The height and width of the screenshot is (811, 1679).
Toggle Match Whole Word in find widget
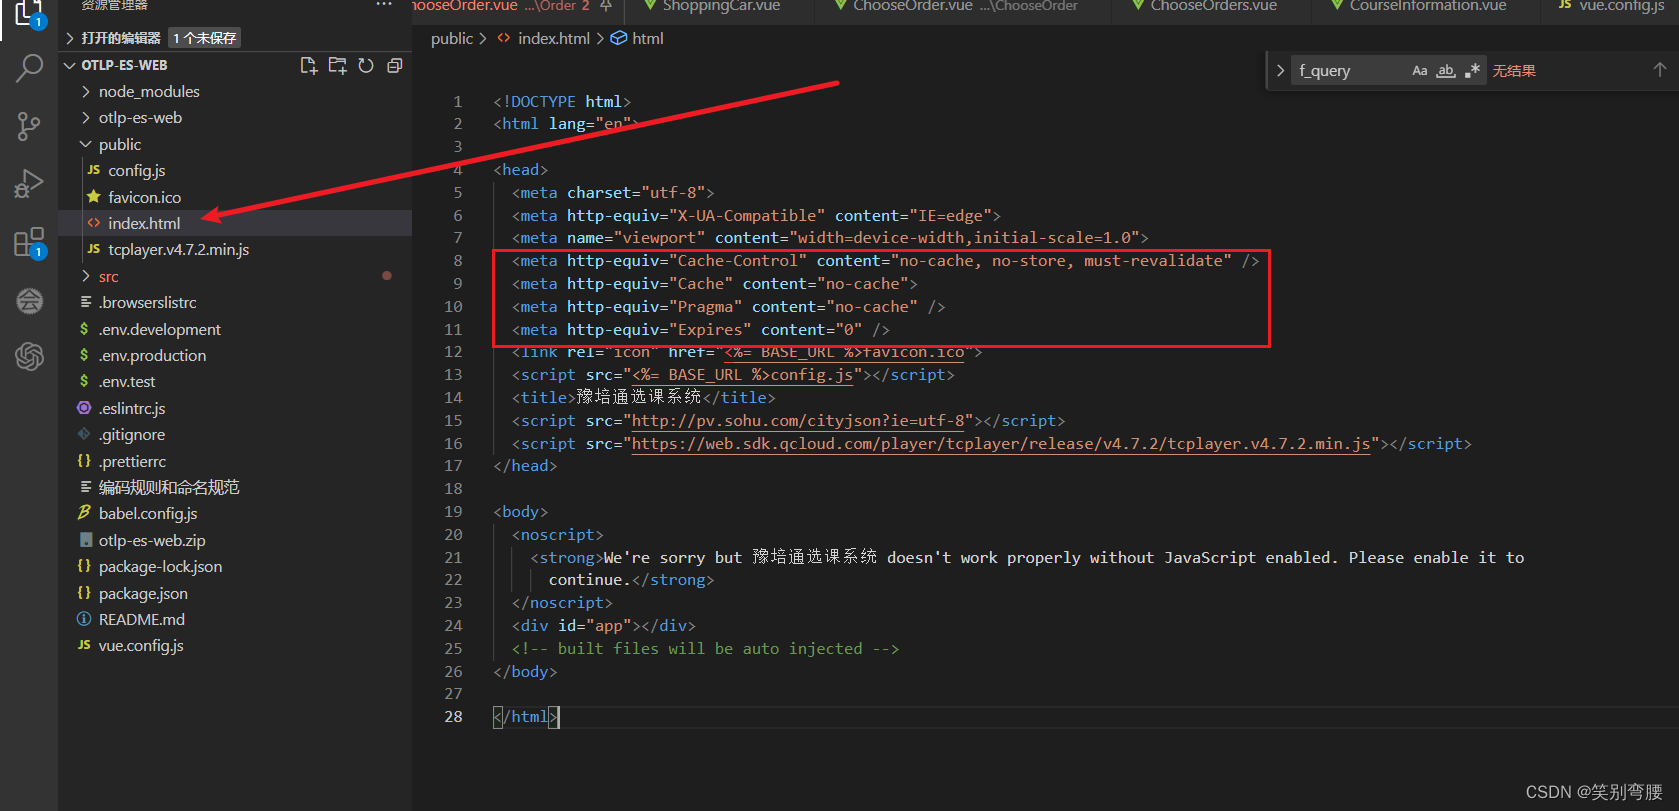pyautogui.click(x=1446, y=71)
